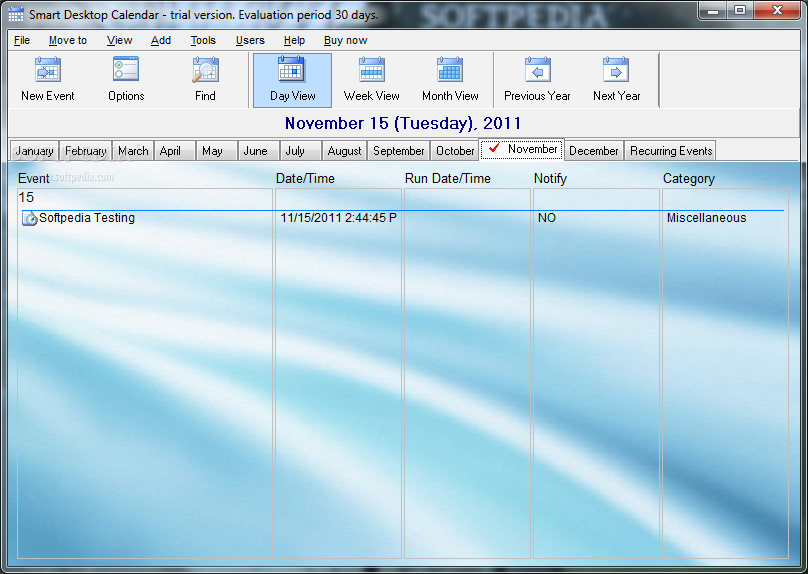Switch to the June tab
Screen dimensions: 808x574
pyautogui.click(x=258, y=151)
